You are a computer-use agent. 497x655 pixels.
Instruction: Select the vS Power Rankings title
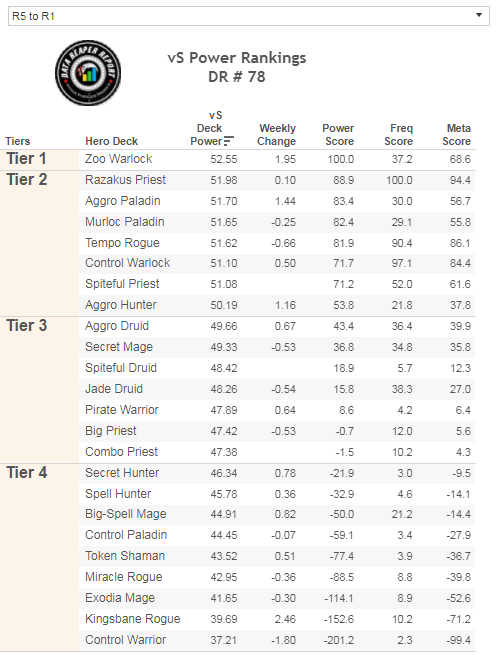tap(237, 58)
